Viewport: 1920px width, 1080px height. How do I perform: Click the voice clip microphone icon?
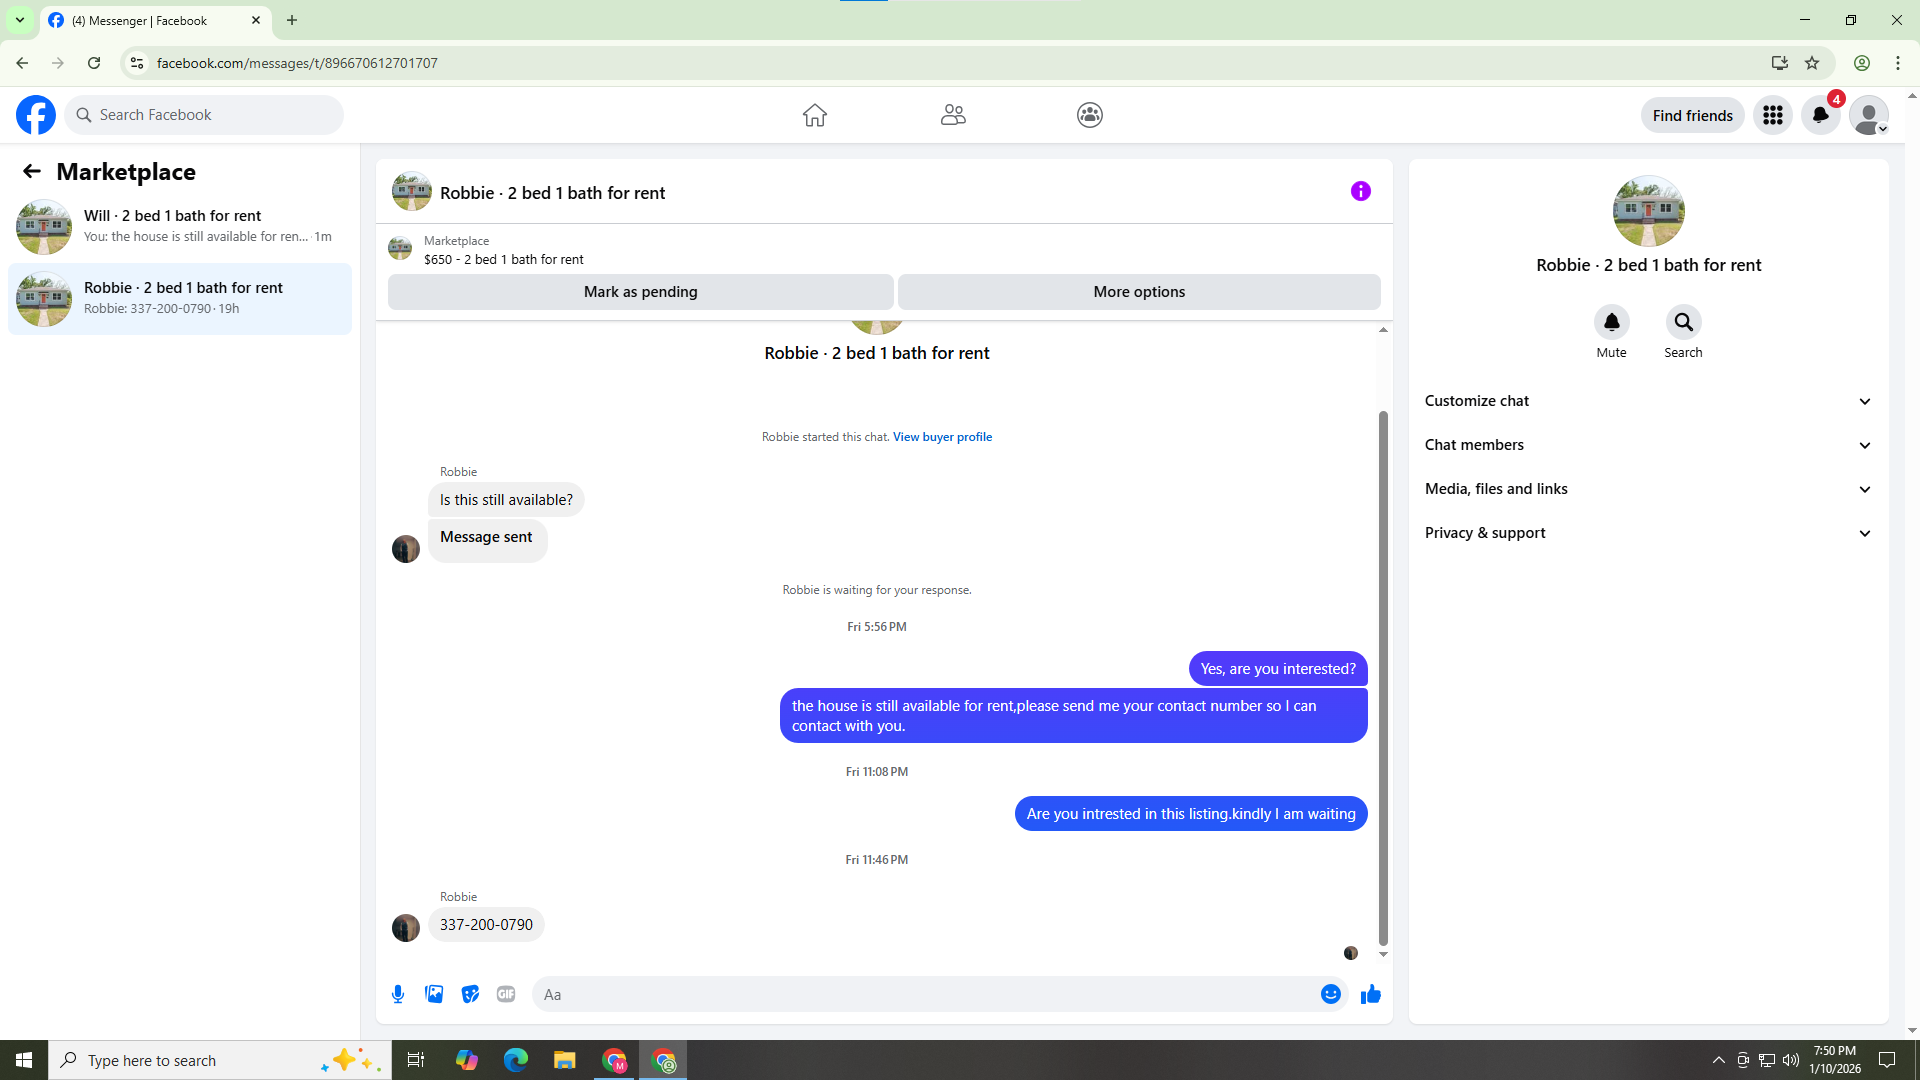click(398, 994)
